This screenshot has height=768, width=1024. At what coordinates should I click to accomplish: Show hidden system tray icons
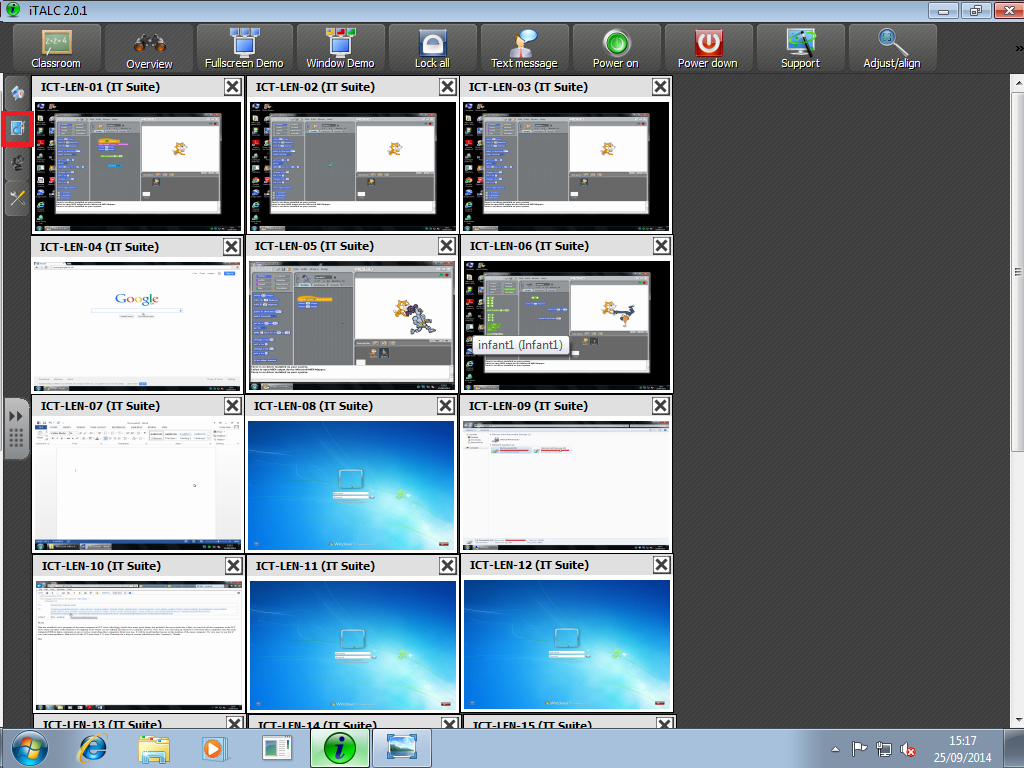pyautogui.click(x=835, y=749)
